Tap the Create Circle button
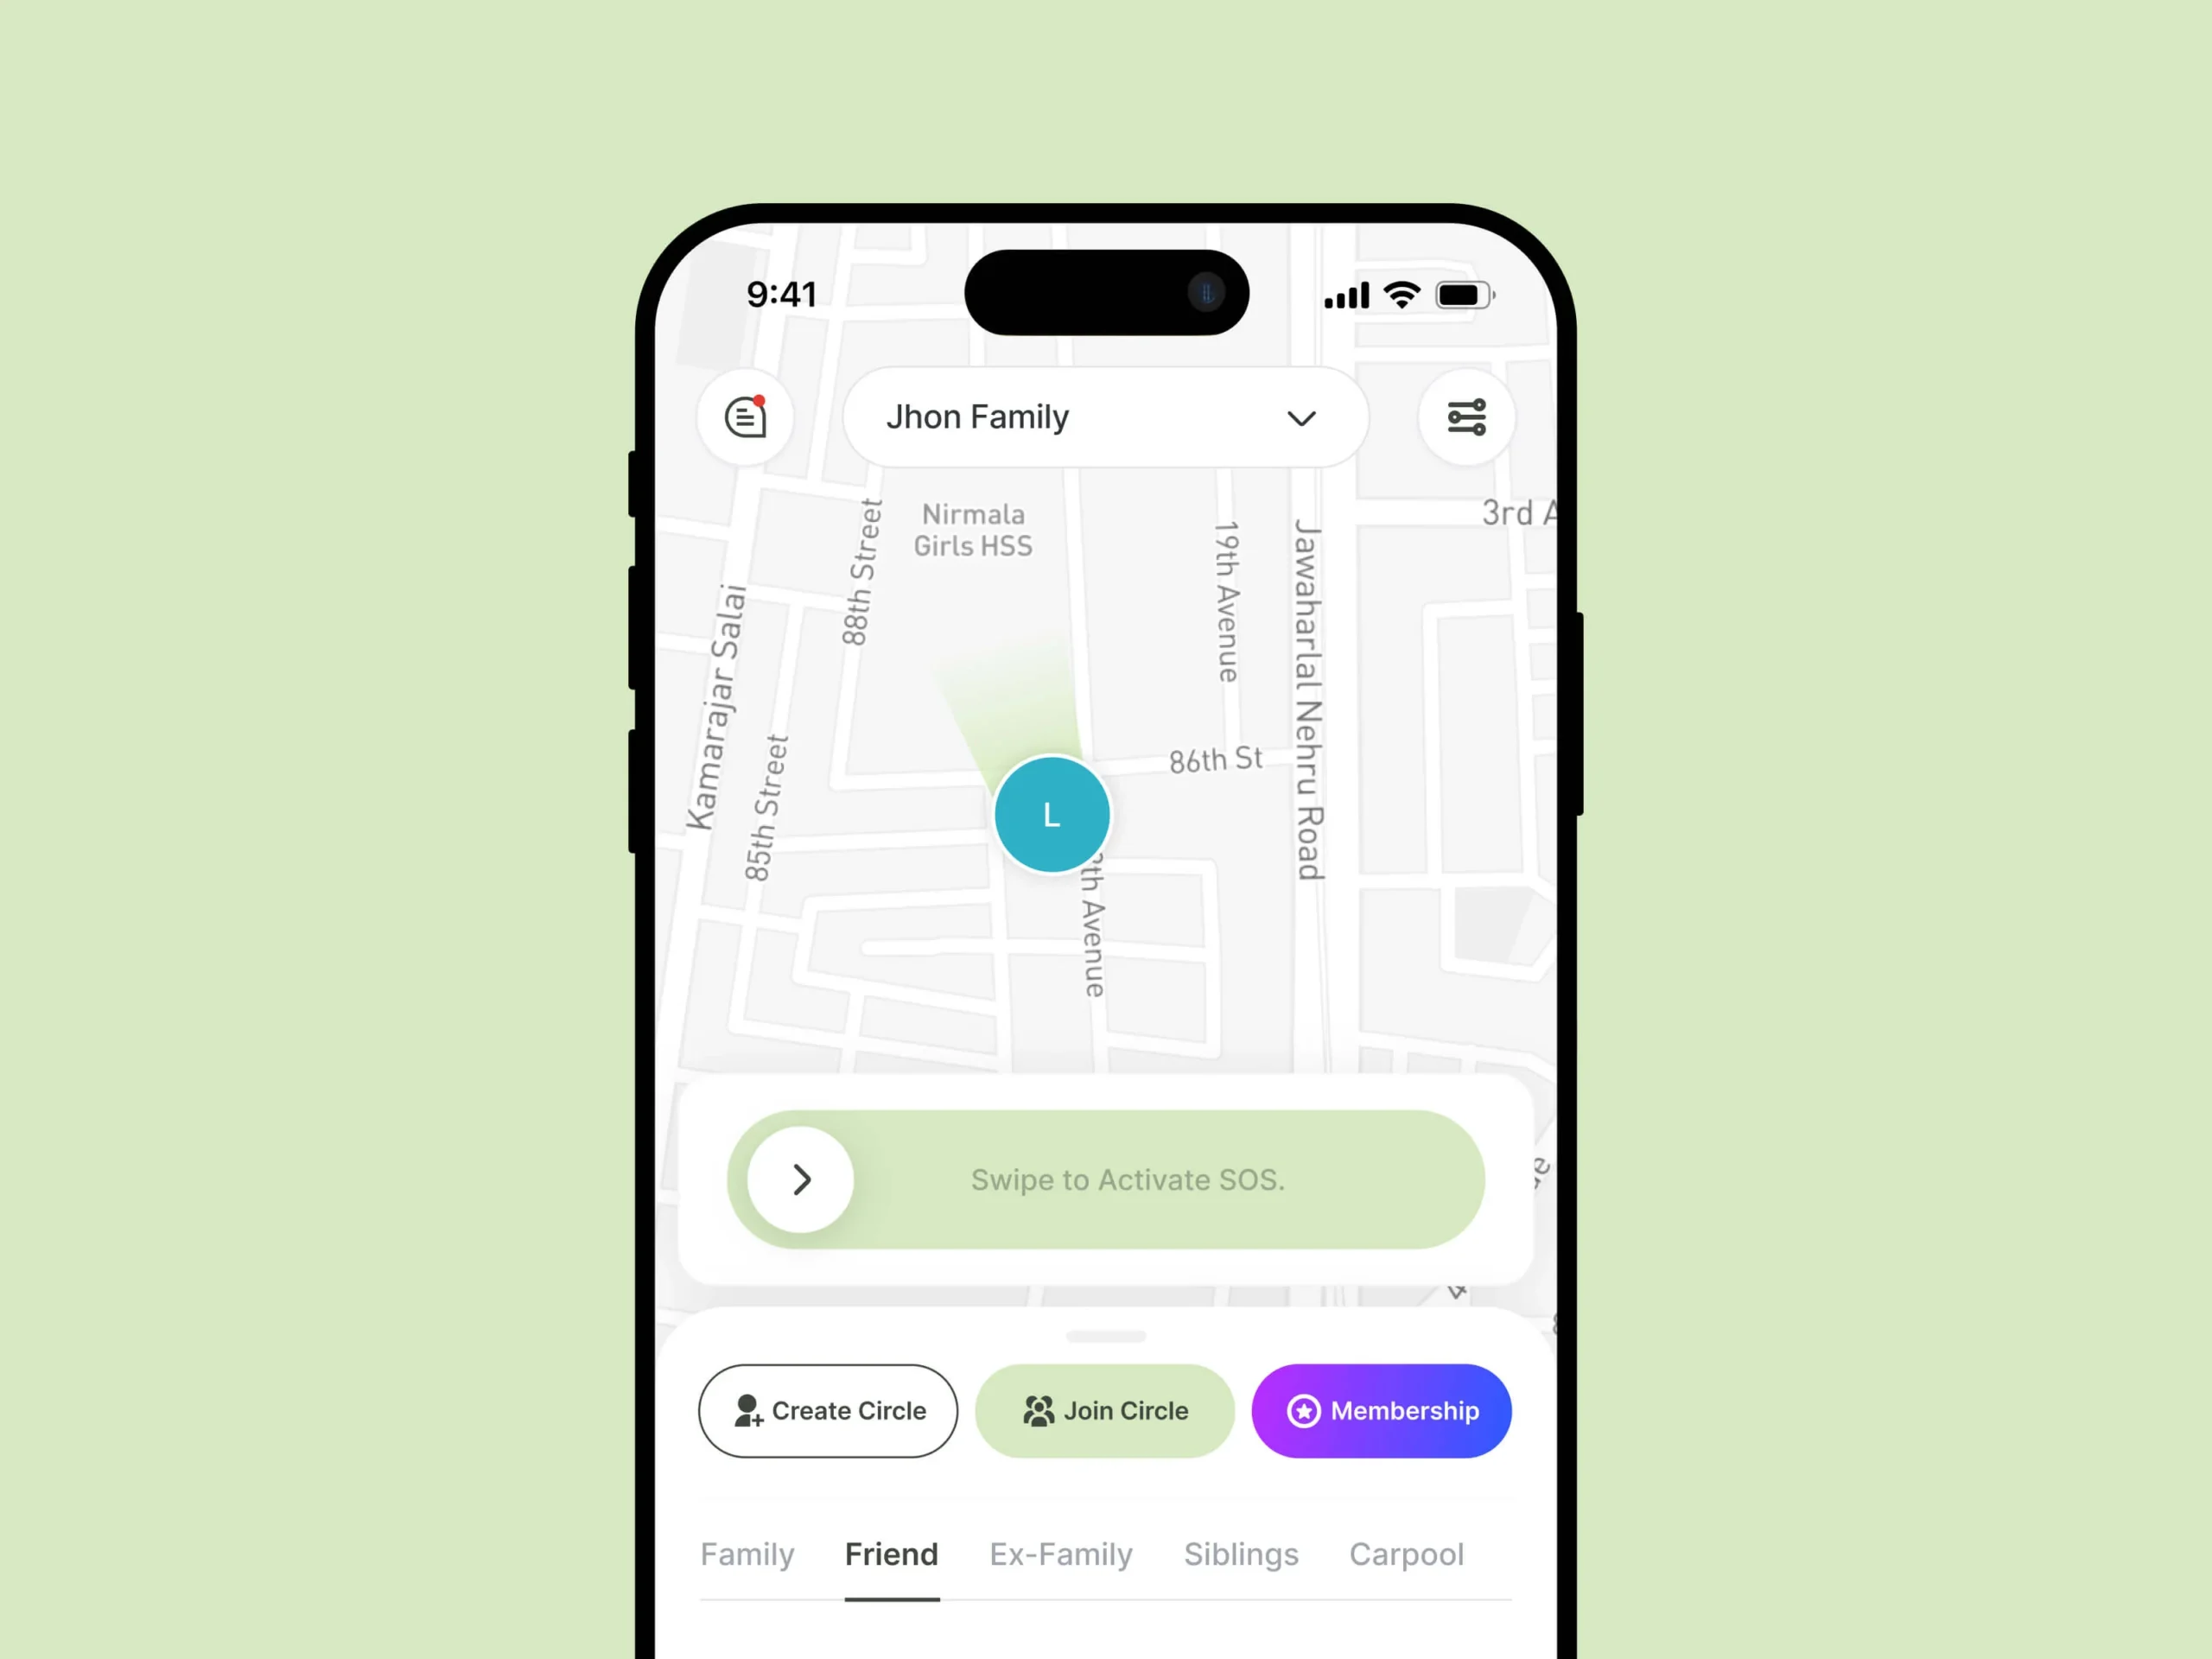This screenshot has height=1659, width=2212. click(825, 1410)
